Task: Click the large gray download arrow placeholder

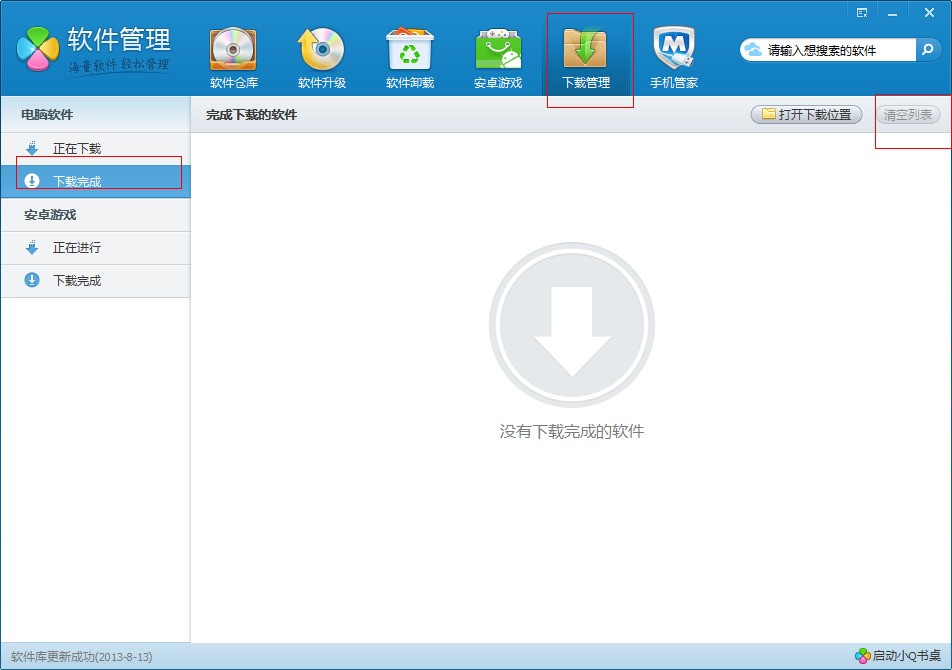Action: [x=572, y=325]
